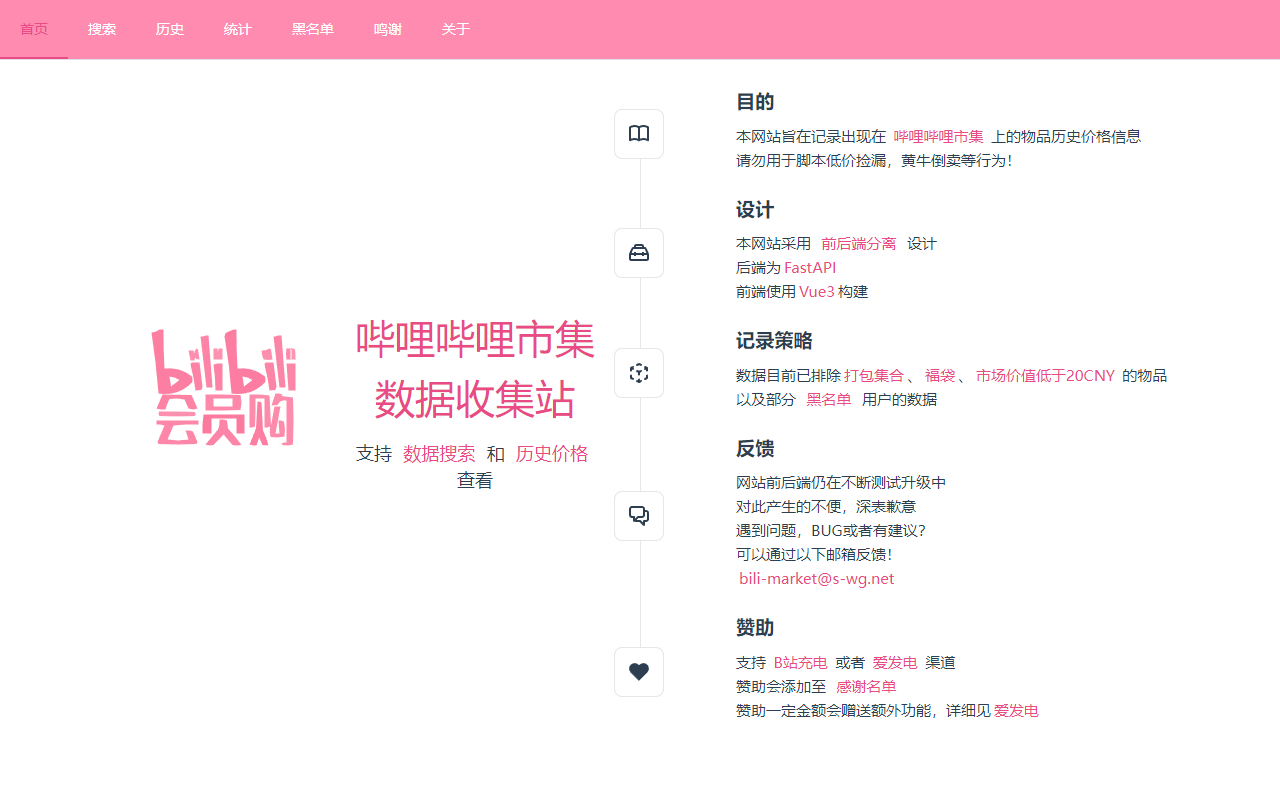Click the text 网站前后端仍在不断测试升级中
Screen dimensions: 1280x800
[841, 483]
